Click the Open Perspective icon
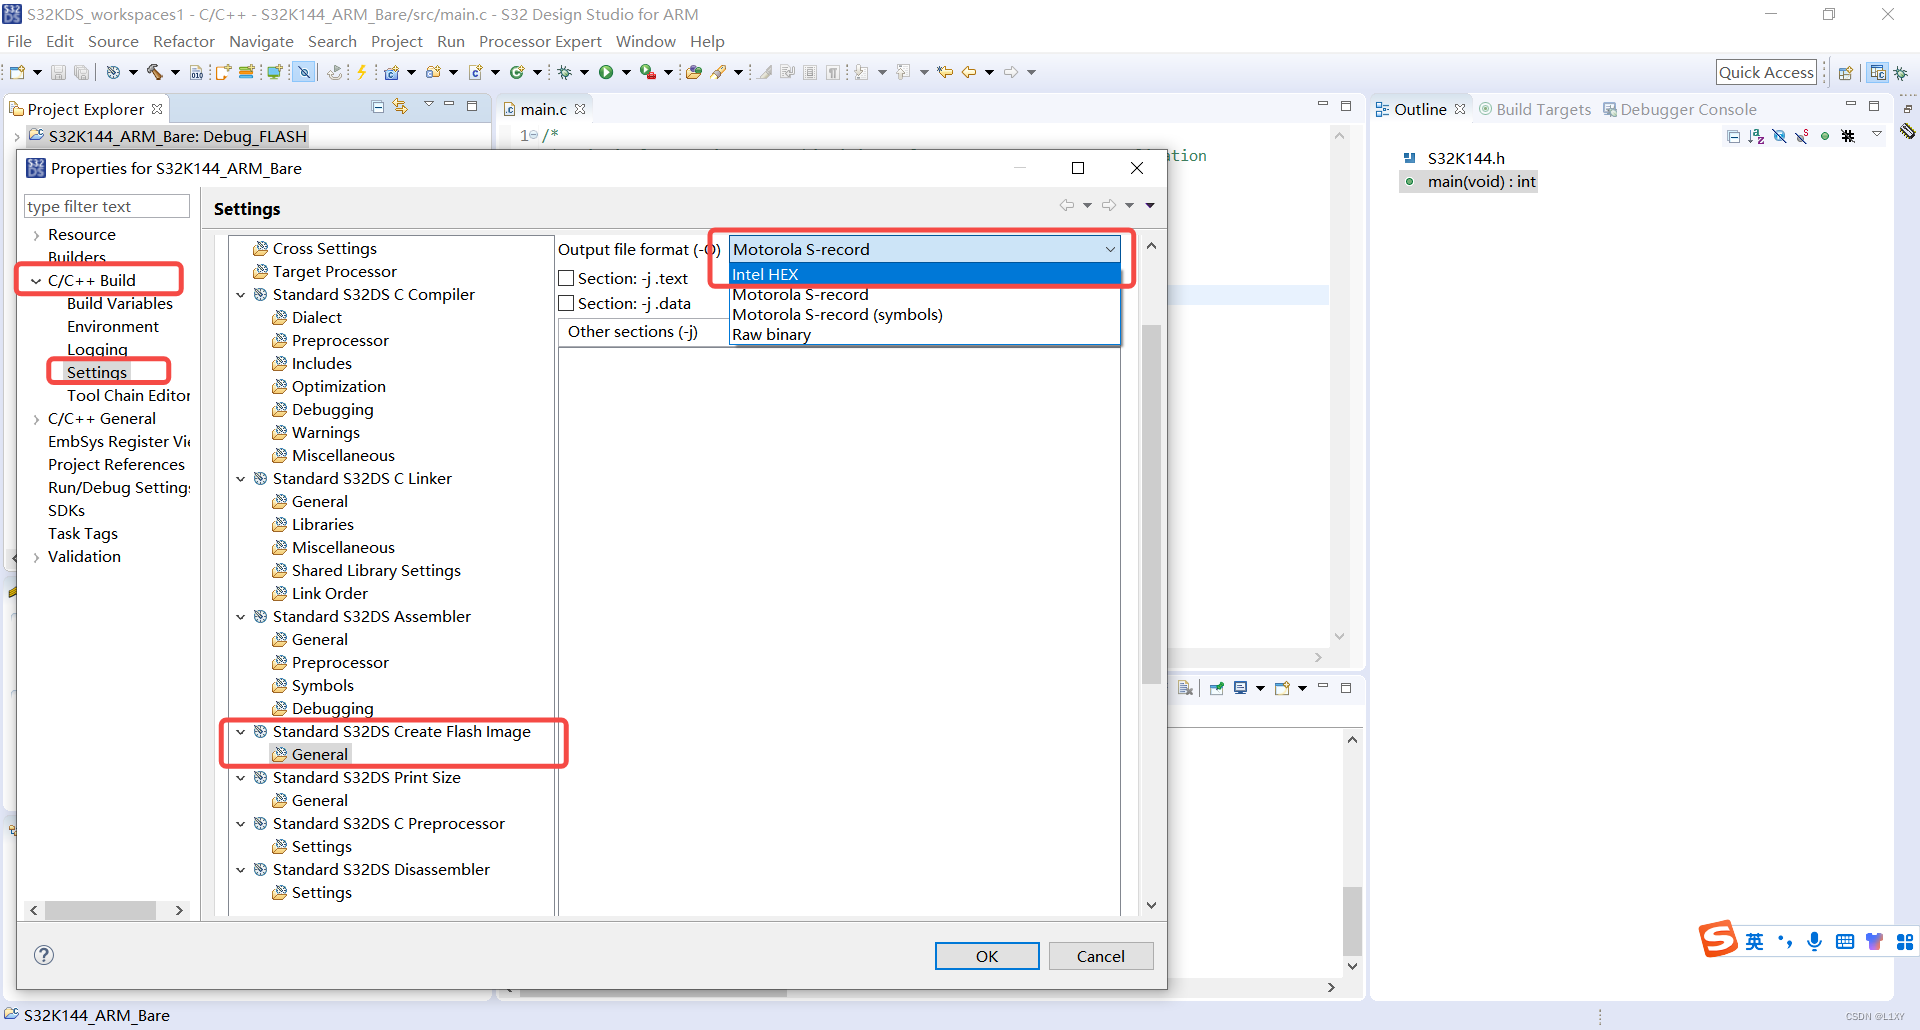 tap(1846, 72)
